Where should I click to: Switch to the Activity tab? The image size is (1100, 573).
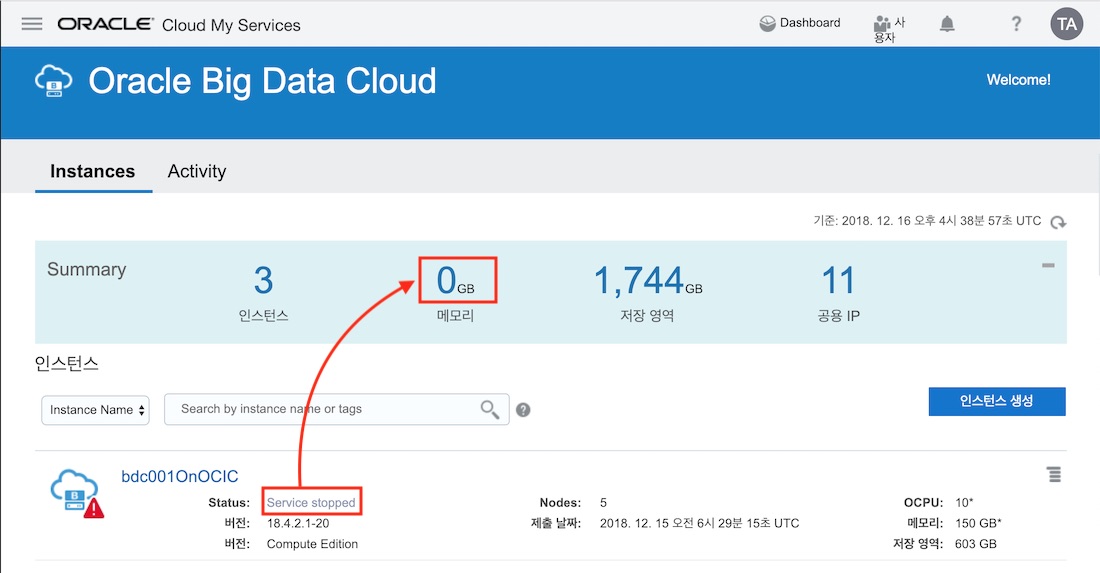196,171
